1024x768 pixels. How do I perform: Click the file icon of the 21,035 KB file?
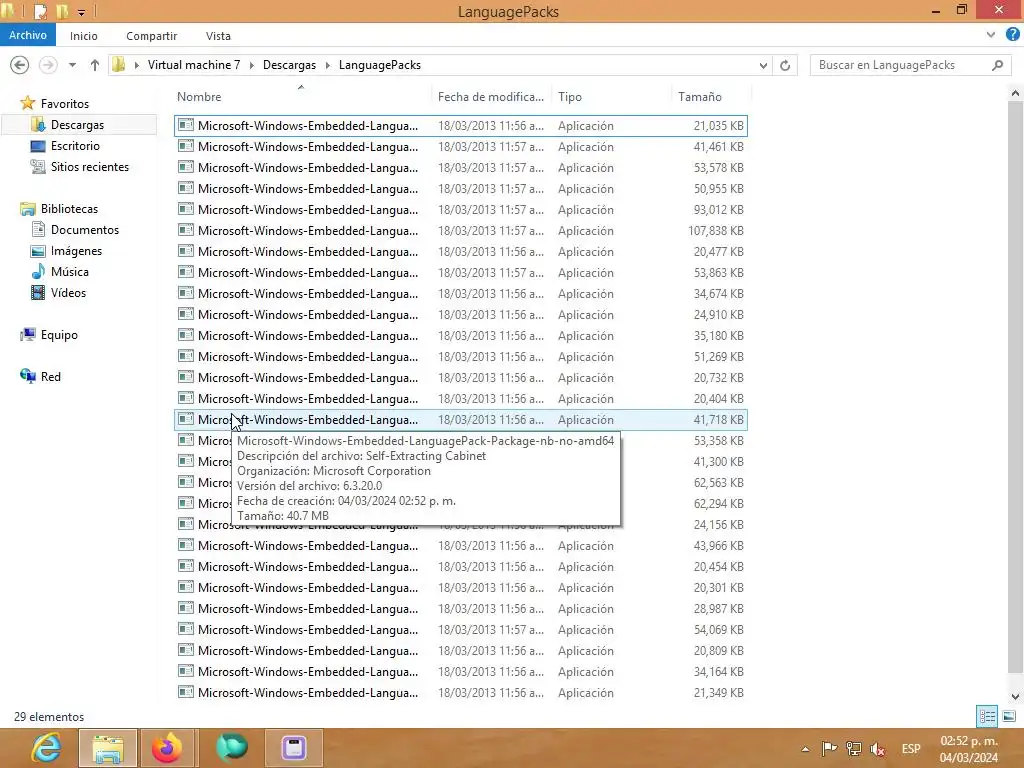click(186, 125)
